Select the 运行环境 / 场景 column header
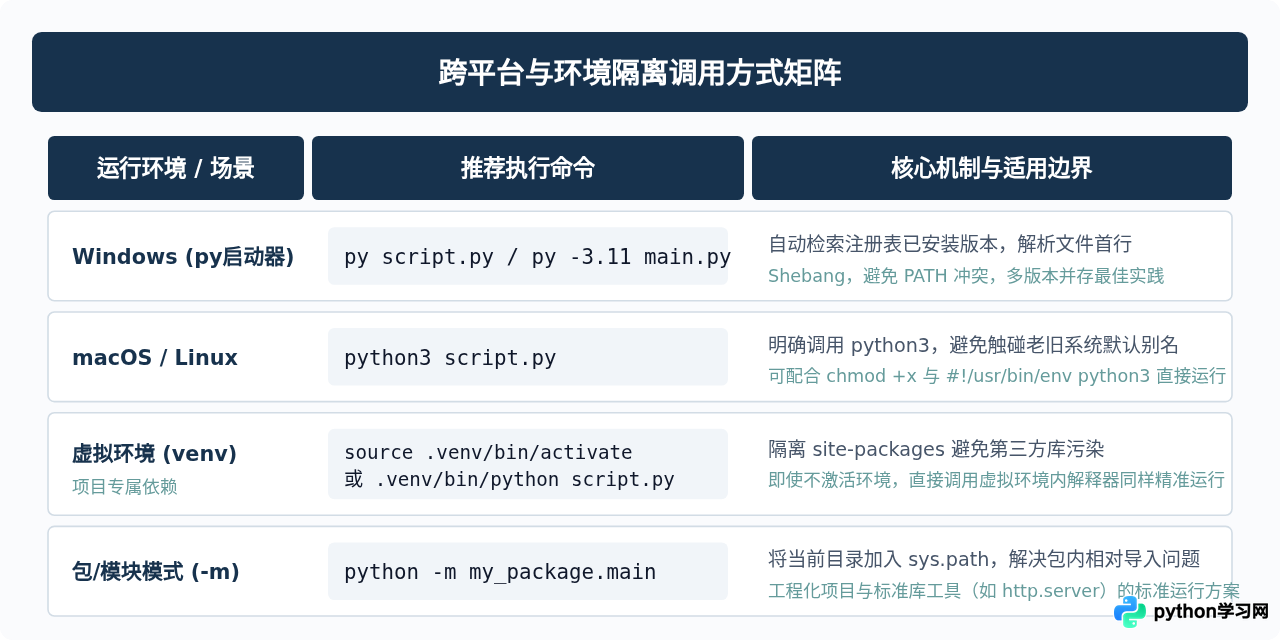This screenshot has width=1280, height=640. coord(176,168)
